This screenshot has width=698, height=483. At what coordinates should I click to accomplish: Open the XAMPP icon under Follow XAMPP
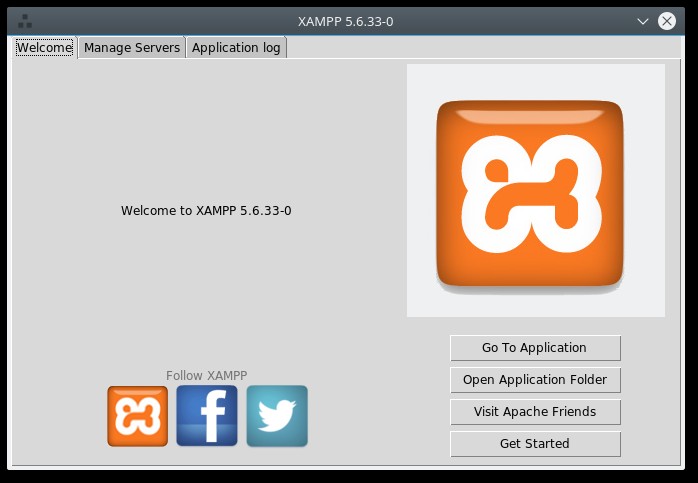click(138, 416)
